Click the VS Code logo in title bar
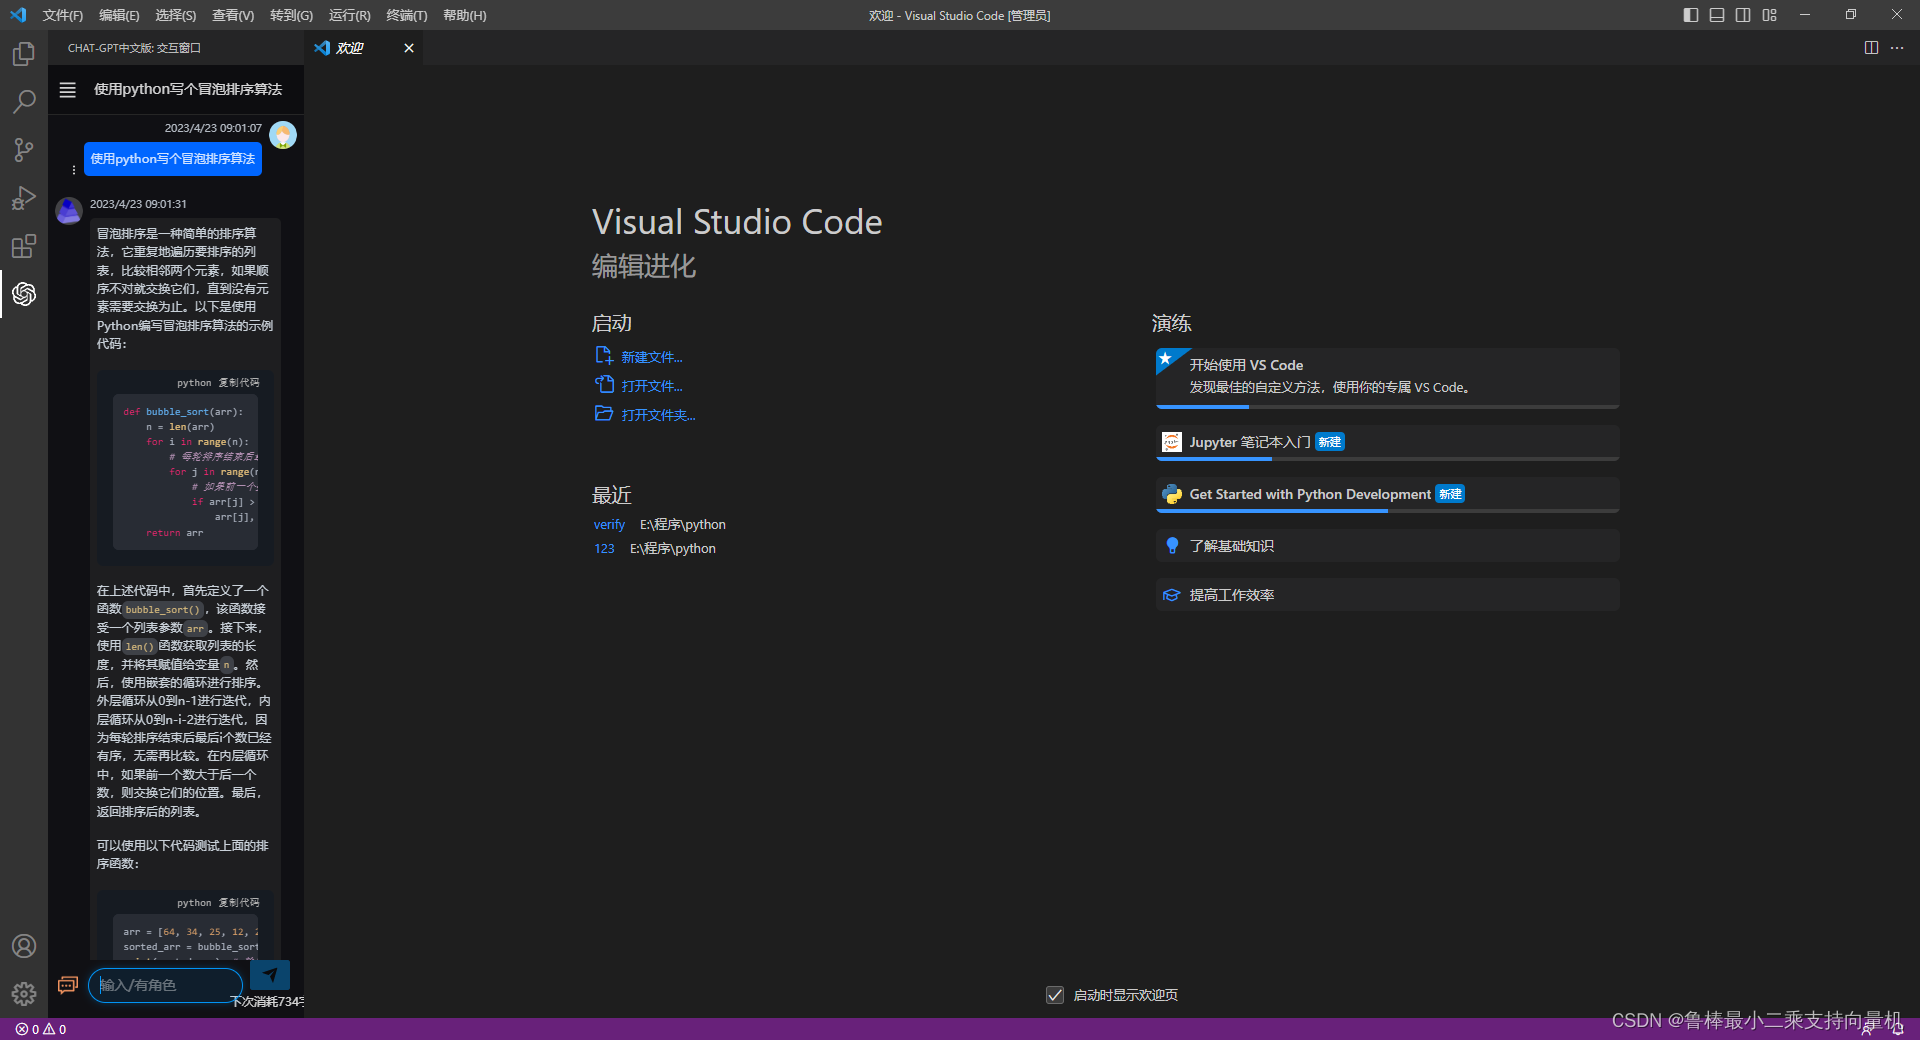The image size is (1920, 1040). 18,15
